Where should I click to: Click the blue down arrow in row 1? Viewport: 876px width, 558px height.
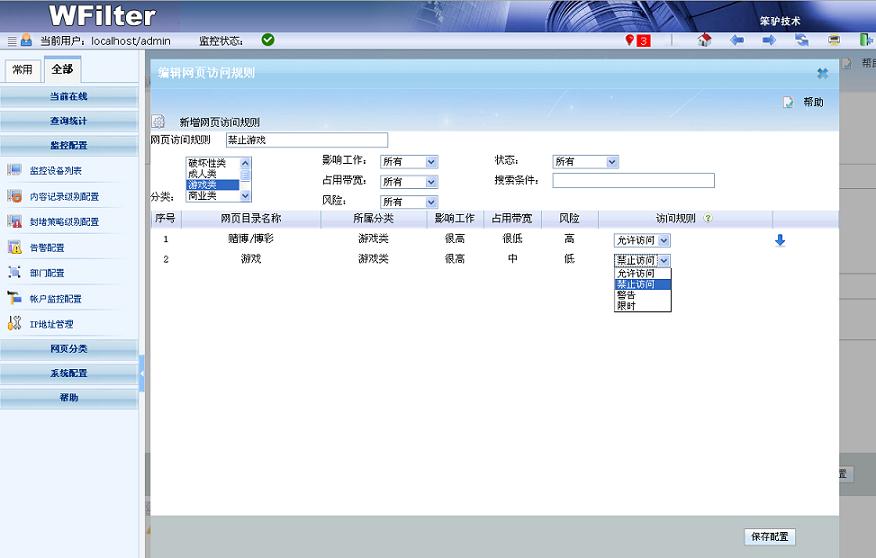pyautogui.click(x=780, y=240)
